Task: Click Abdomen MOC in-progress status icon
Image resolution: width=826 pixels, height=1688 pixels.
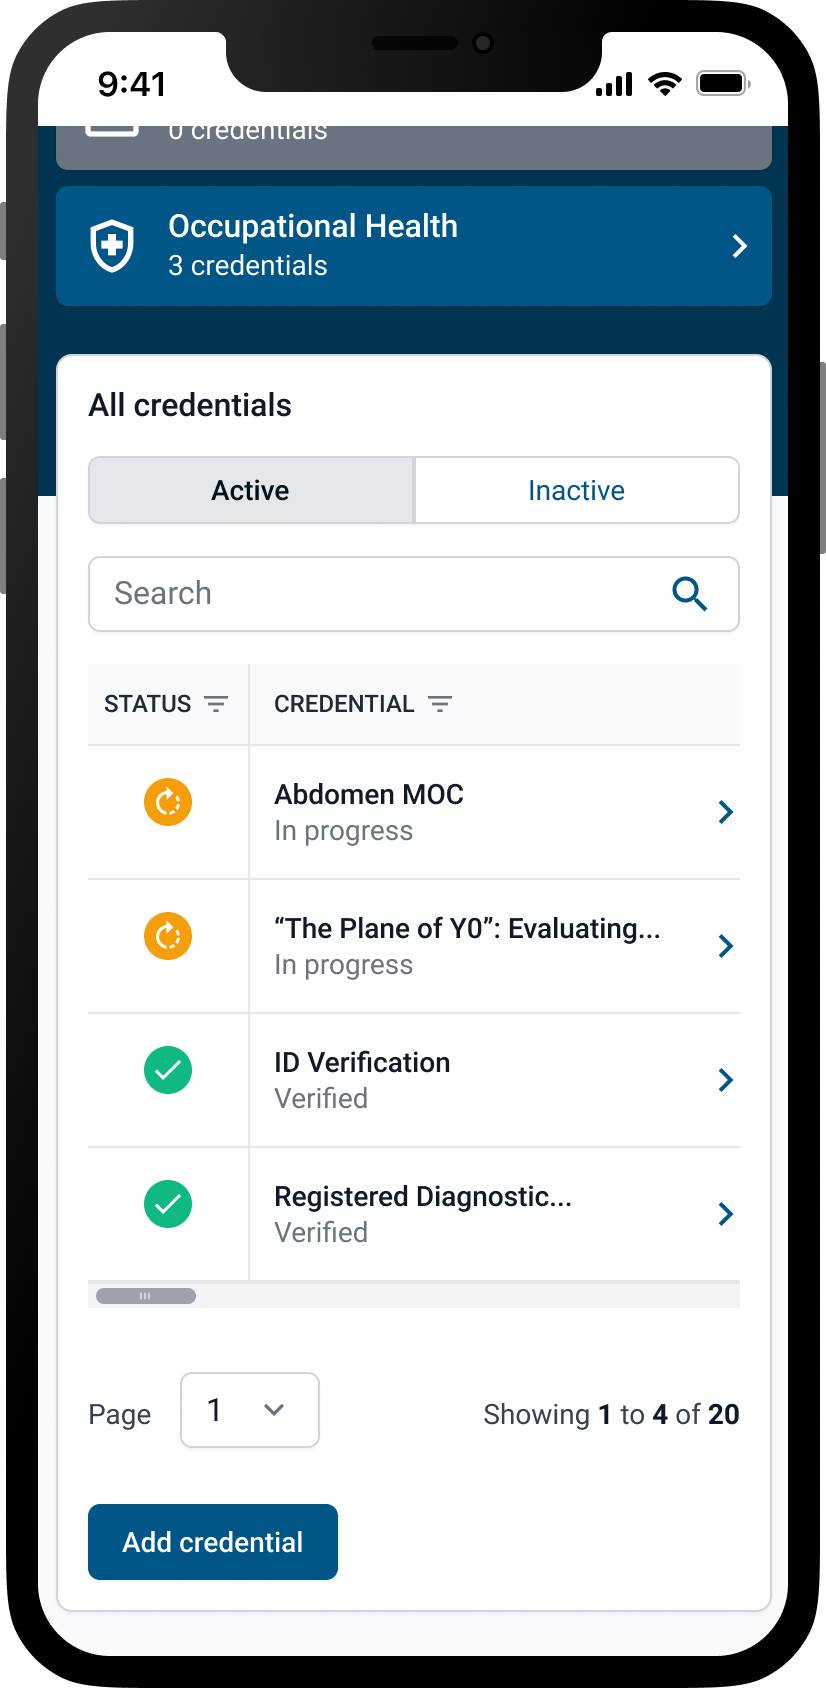Action: click(x=168, y=802)
